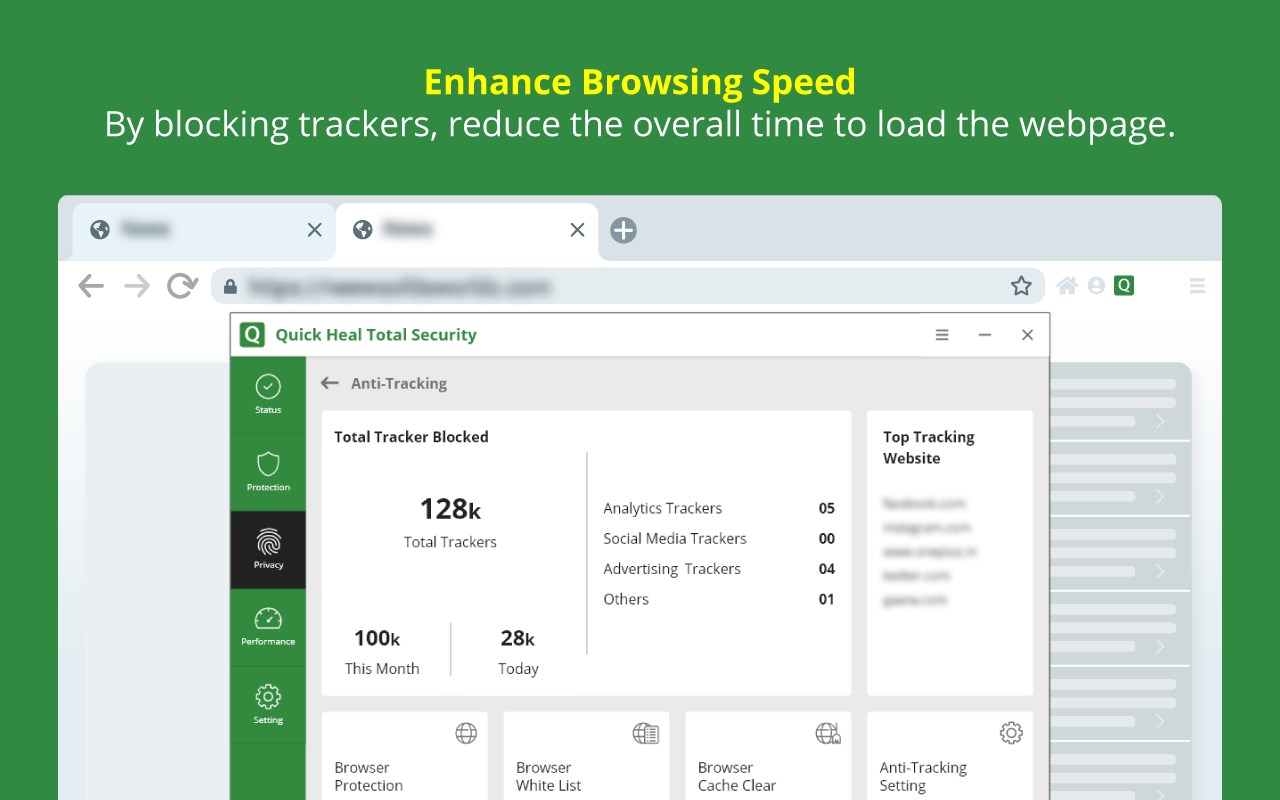The image size is (1280, 800).
Task: Open the Status section in sidebar
Action: point(268,394)
